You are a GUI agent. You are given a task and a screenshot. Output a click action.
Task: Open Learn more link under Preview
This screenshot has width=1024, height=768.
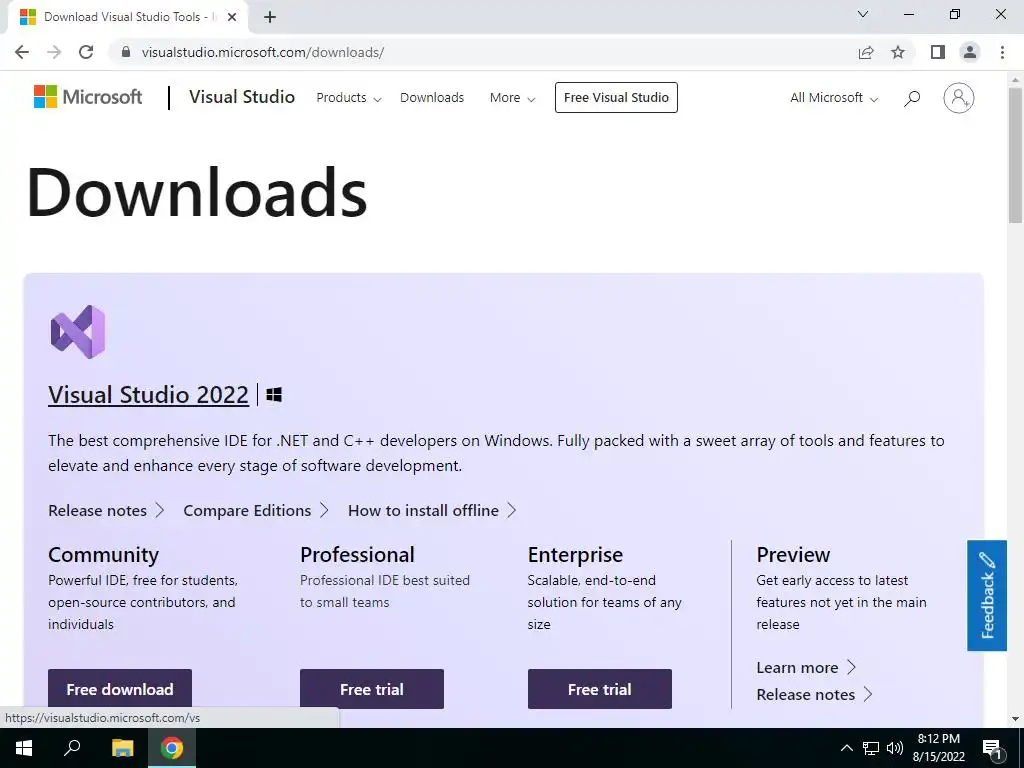(806, 667)
